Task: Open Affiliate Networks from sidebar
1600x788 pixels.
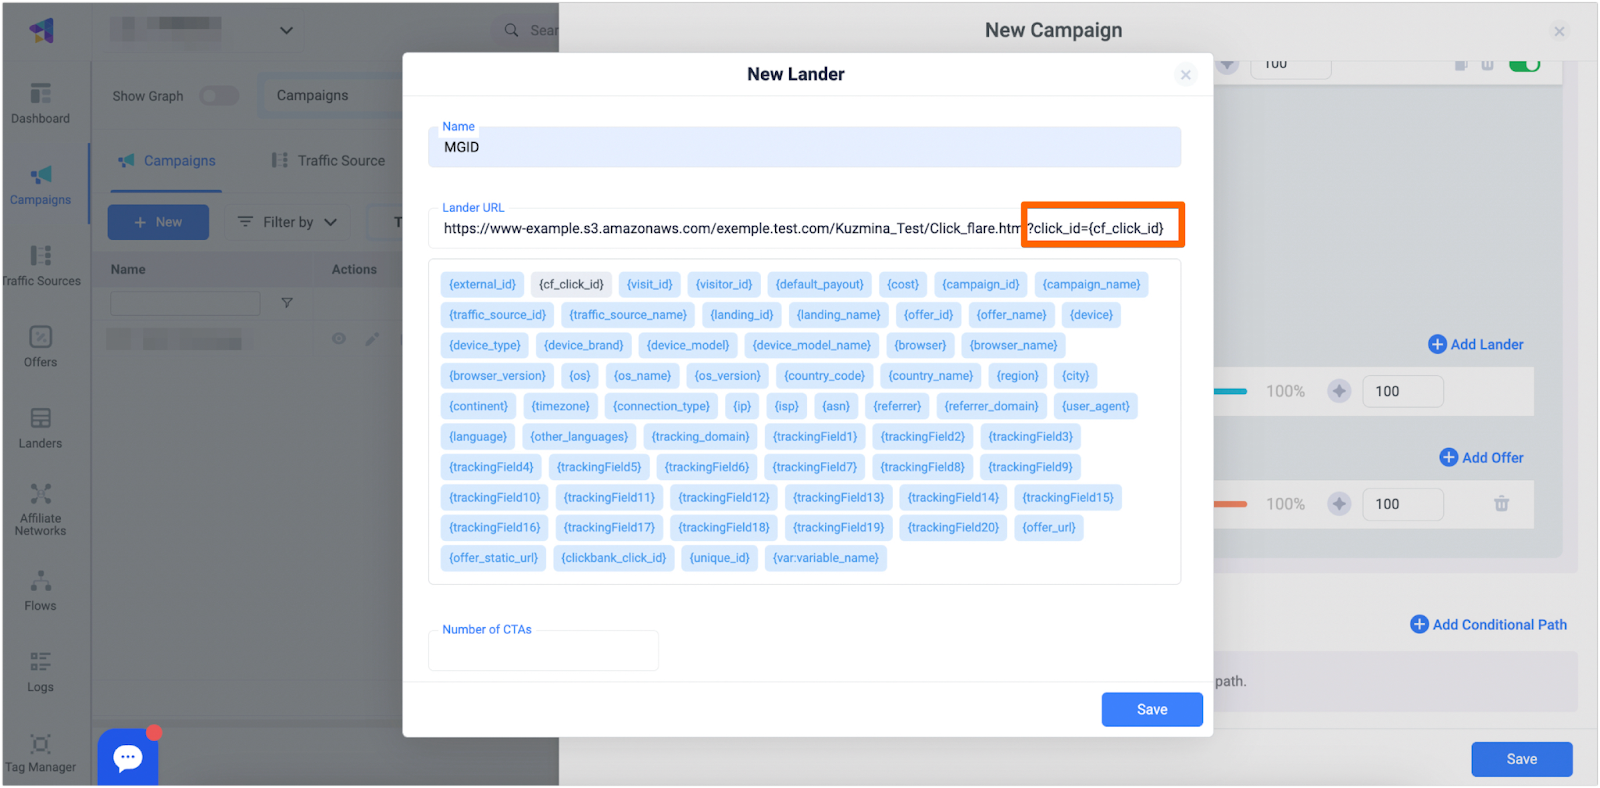Action: 40,508
